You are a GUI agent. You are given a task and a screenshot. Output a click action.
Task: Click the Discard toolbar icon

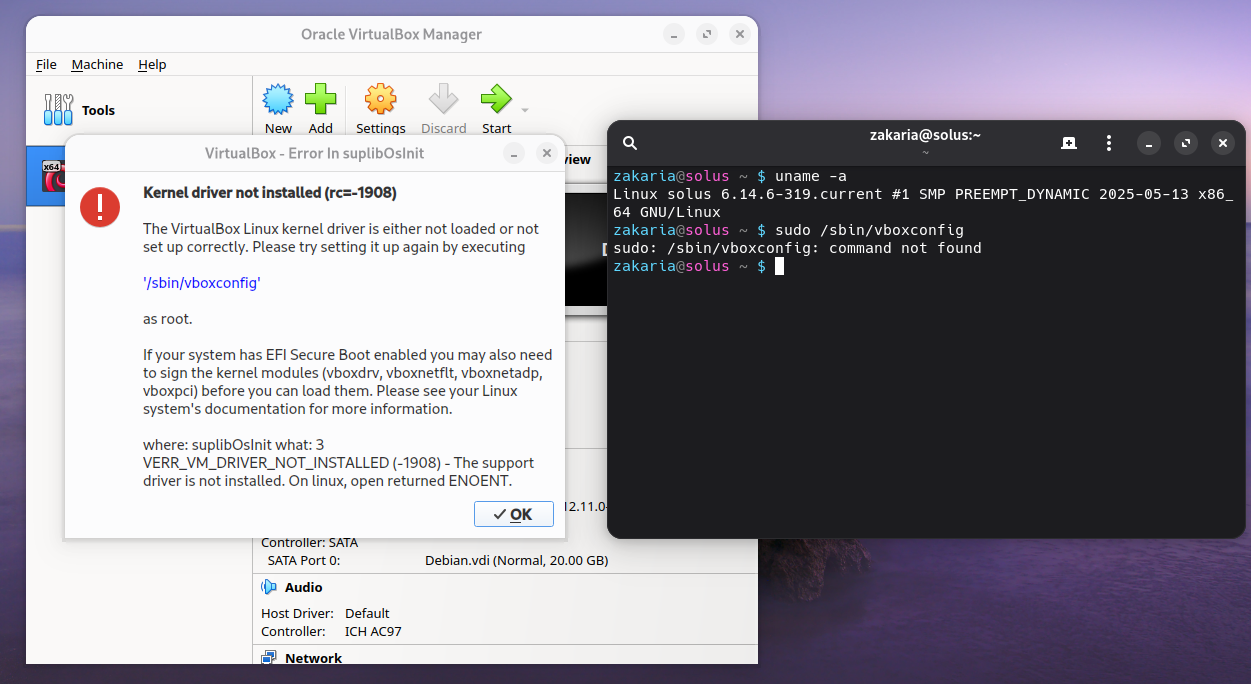tap(443, 100)
